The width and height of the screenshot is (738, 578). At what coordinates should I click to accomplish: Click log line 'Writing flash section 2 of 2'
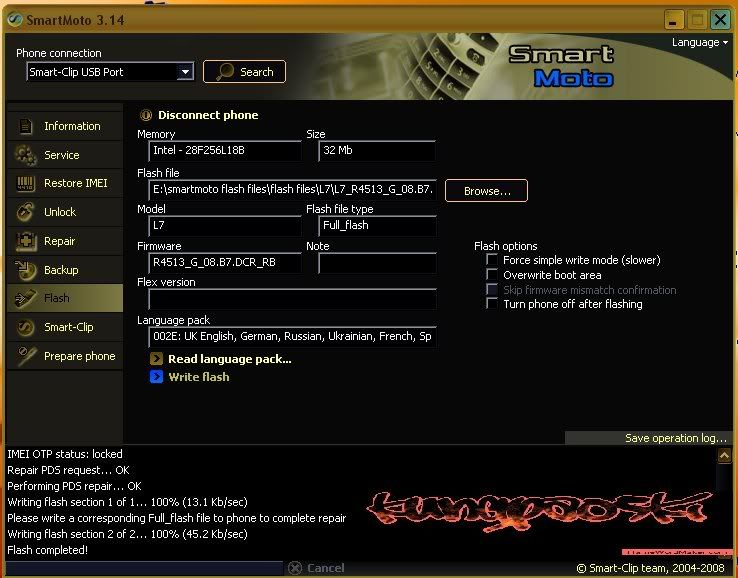(128, 534)
